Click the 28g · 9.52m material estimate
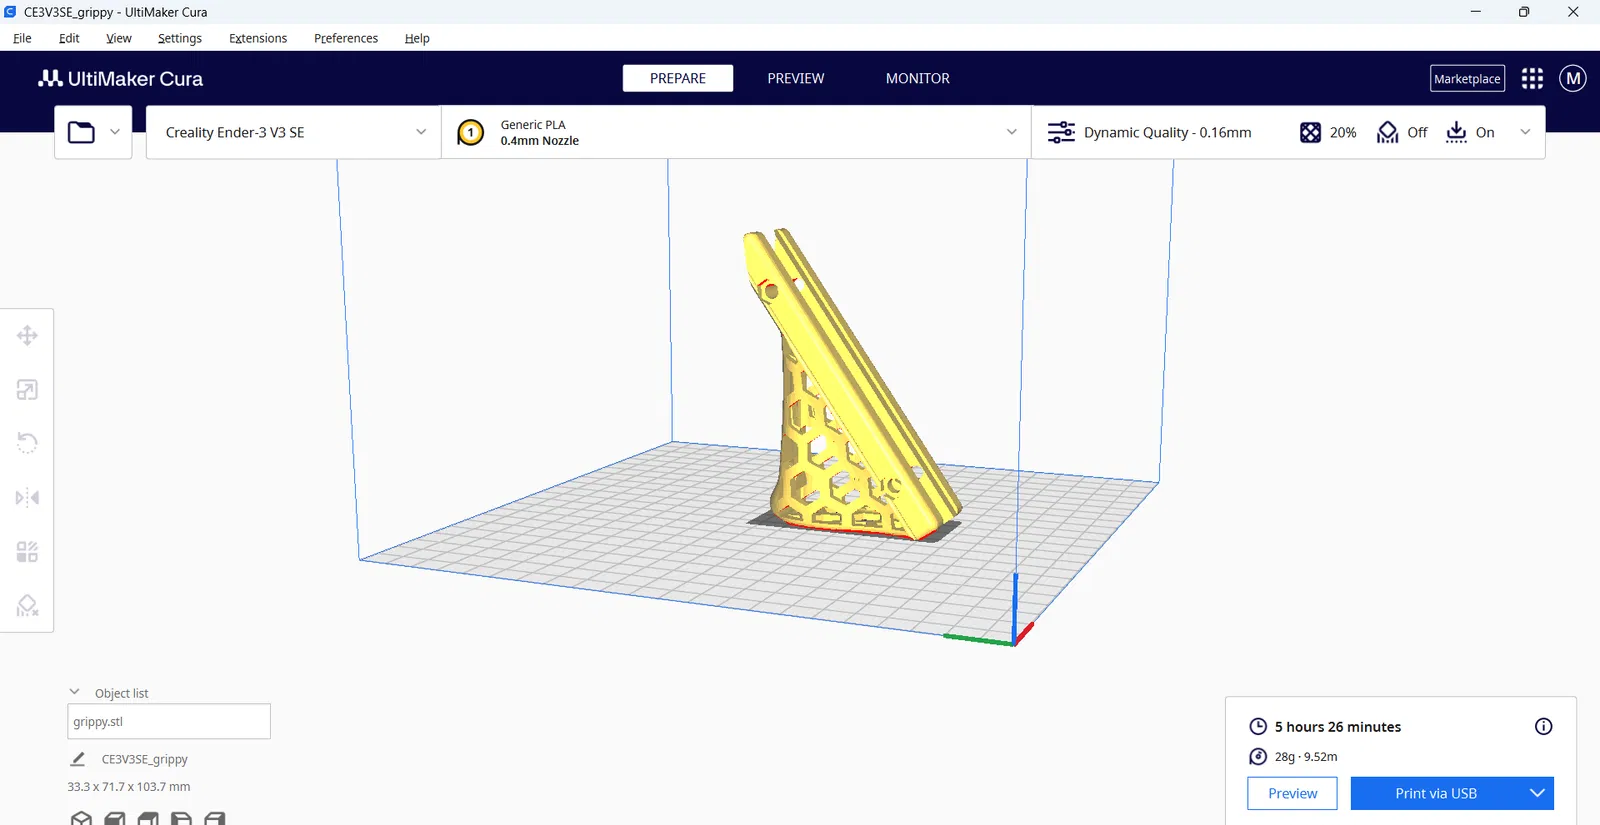 point(1306,757)
